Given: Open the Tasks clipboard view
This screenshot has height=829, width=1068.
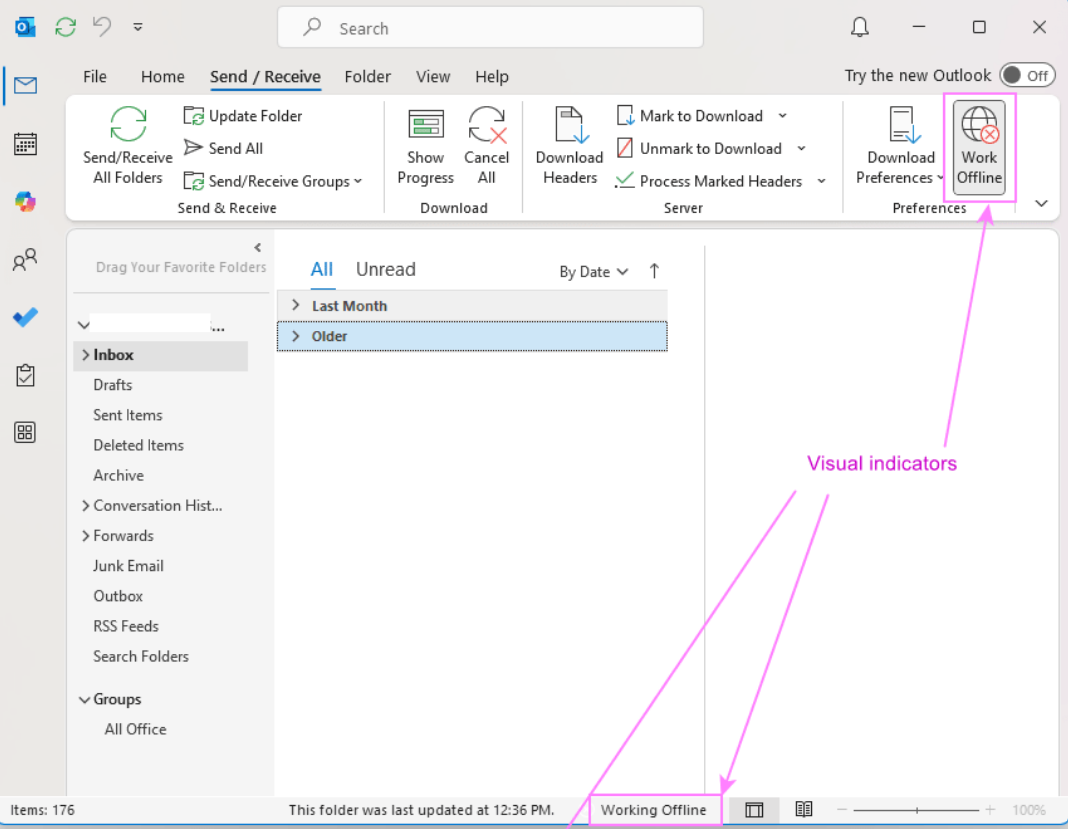Looking at the screenshot, I should 25,375.
